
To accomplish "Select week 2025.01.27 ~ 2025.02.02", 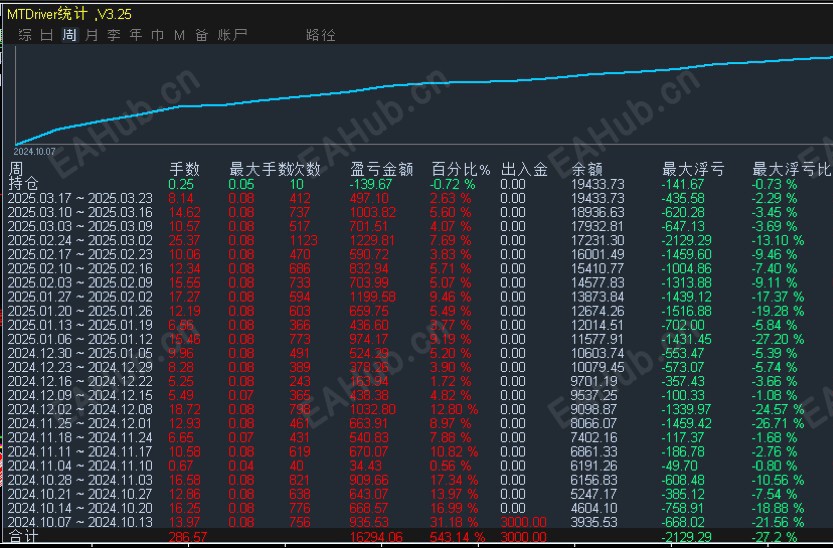I will (80, 297).
